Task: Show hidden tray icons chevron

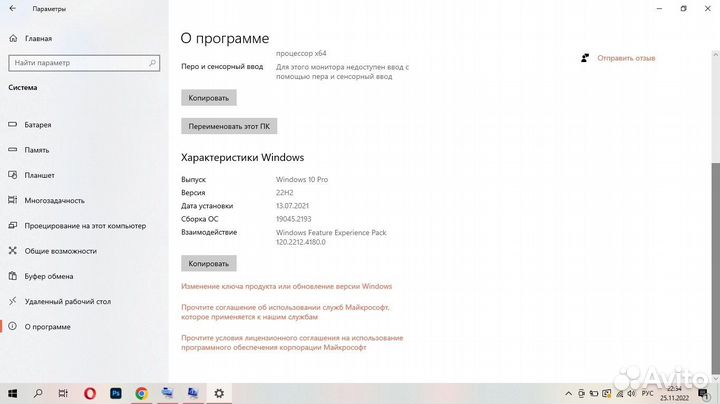Action: pos(568,394)
